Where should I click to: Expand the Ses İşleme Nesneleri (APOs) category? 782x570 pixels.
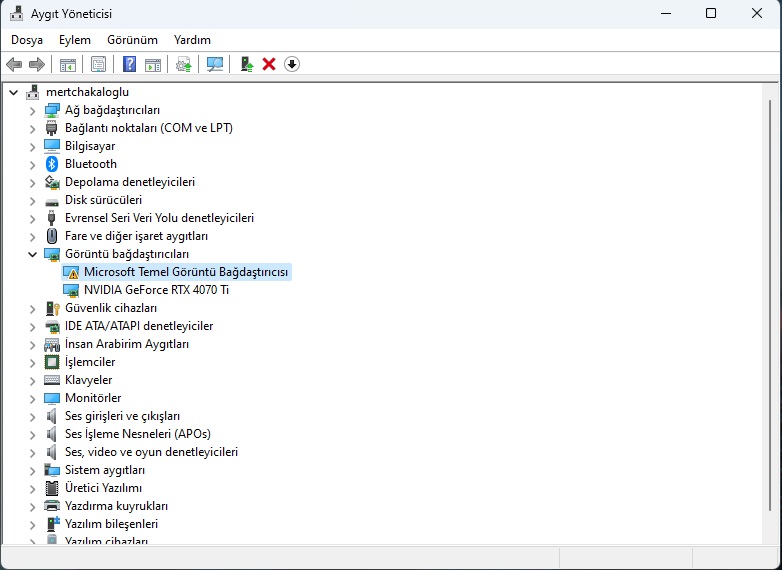point(32,434)
